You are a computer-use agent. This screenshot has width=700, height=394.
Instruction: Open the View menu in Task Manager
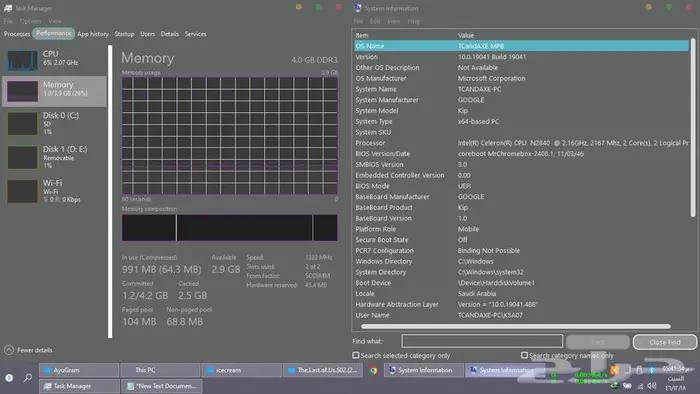pos(55,21)
